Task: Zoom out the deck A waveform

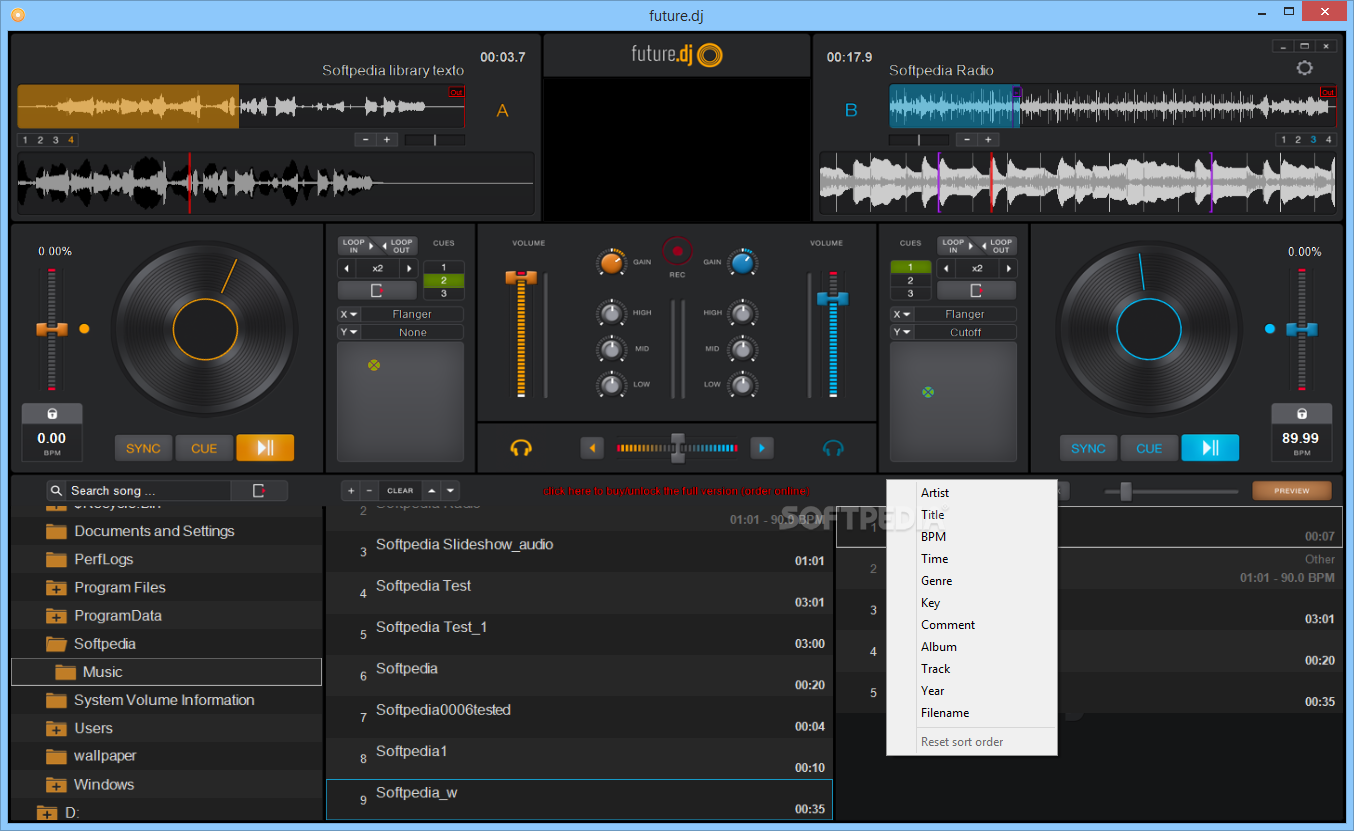Action: (366, 140)
